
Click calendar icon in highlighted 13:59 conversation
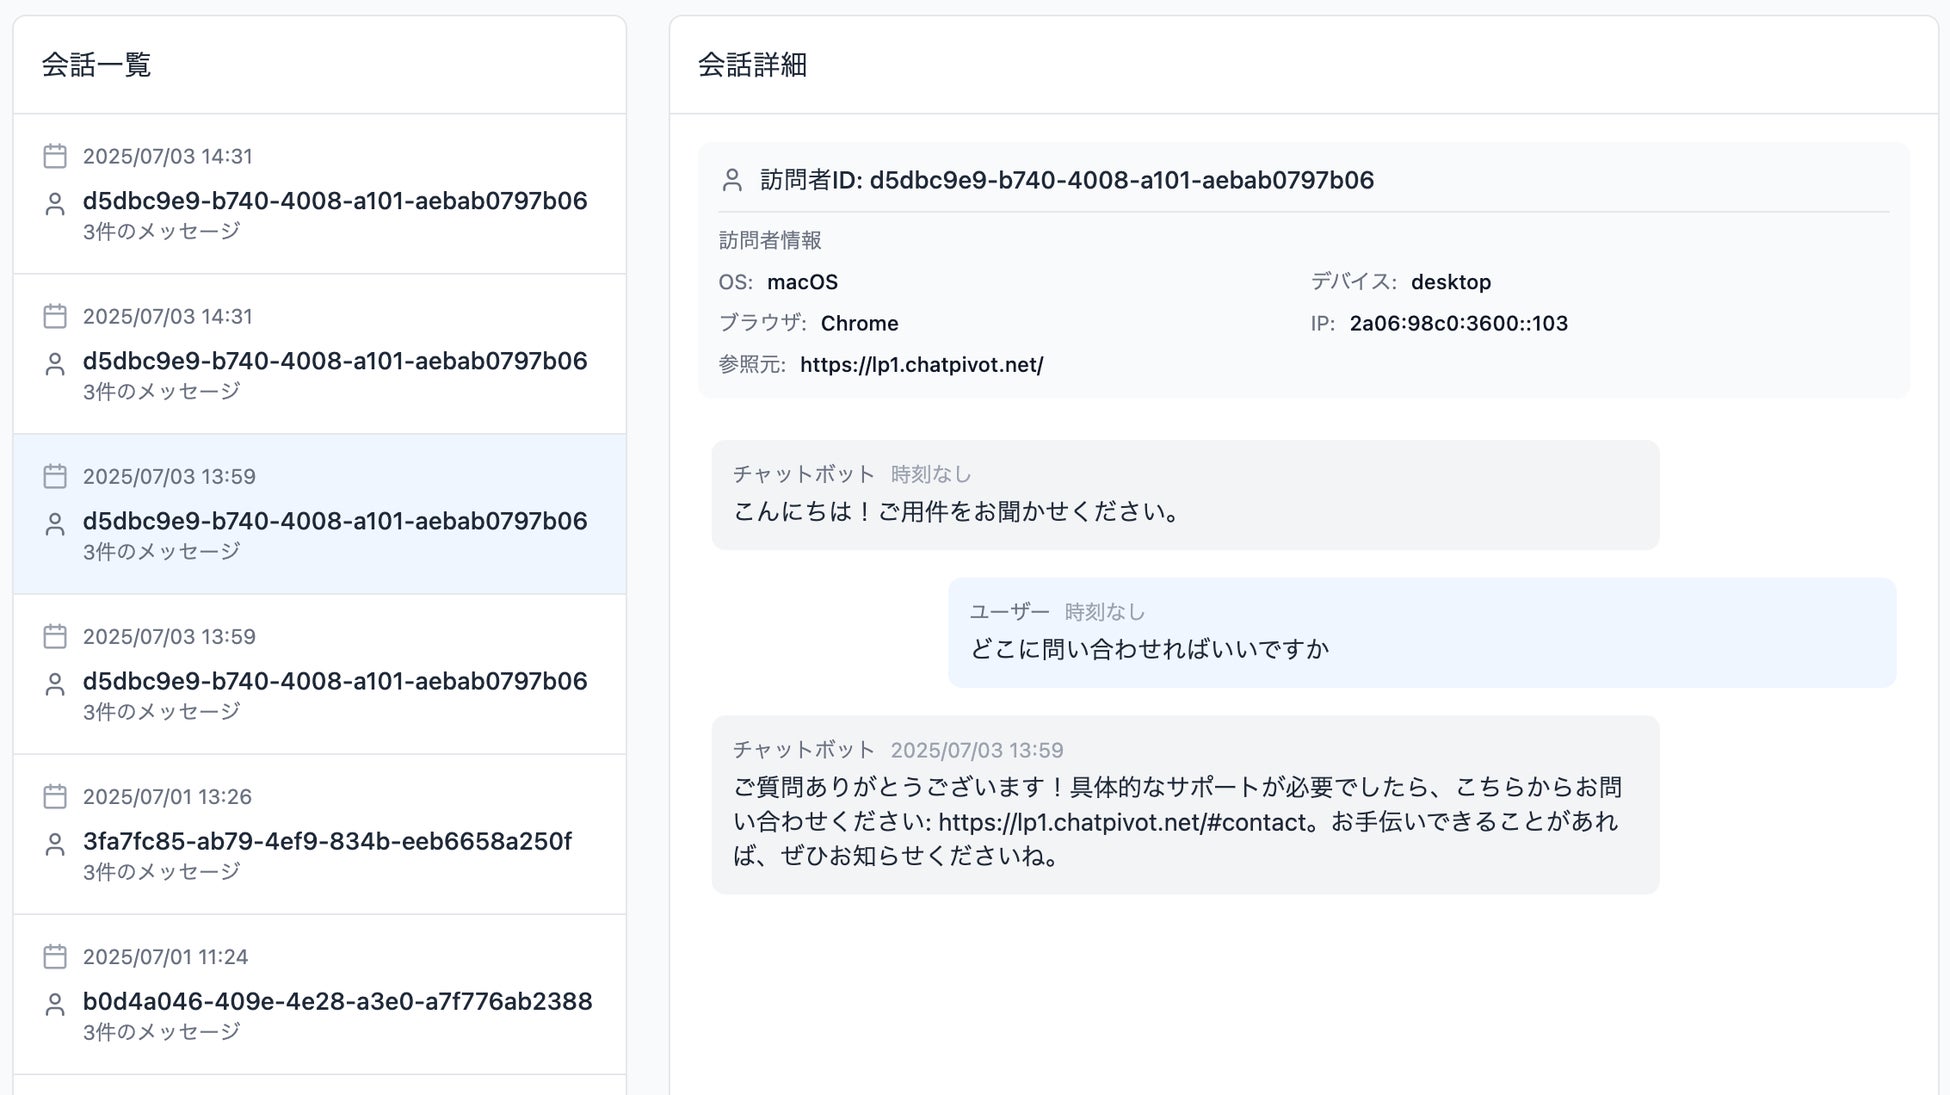[x=55, y=477]
